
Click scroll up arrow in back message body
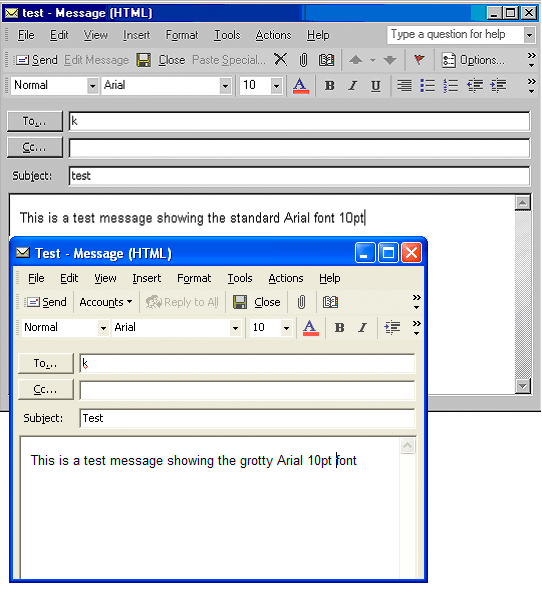pyautogui.click(x=523, y=203)
